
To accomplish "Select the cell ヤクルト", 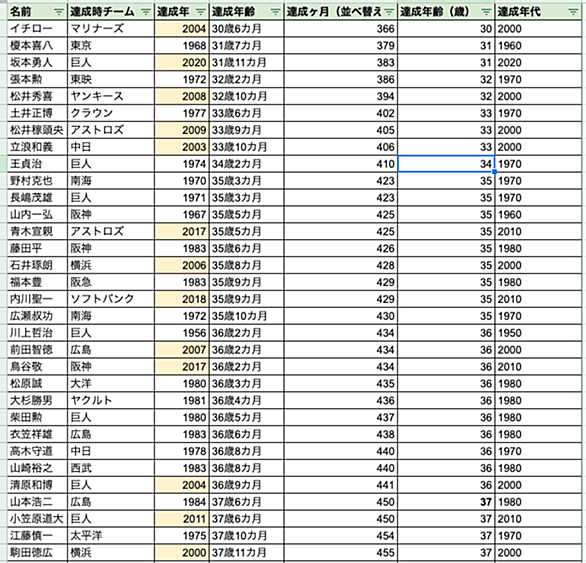I will tap(111, 400).
